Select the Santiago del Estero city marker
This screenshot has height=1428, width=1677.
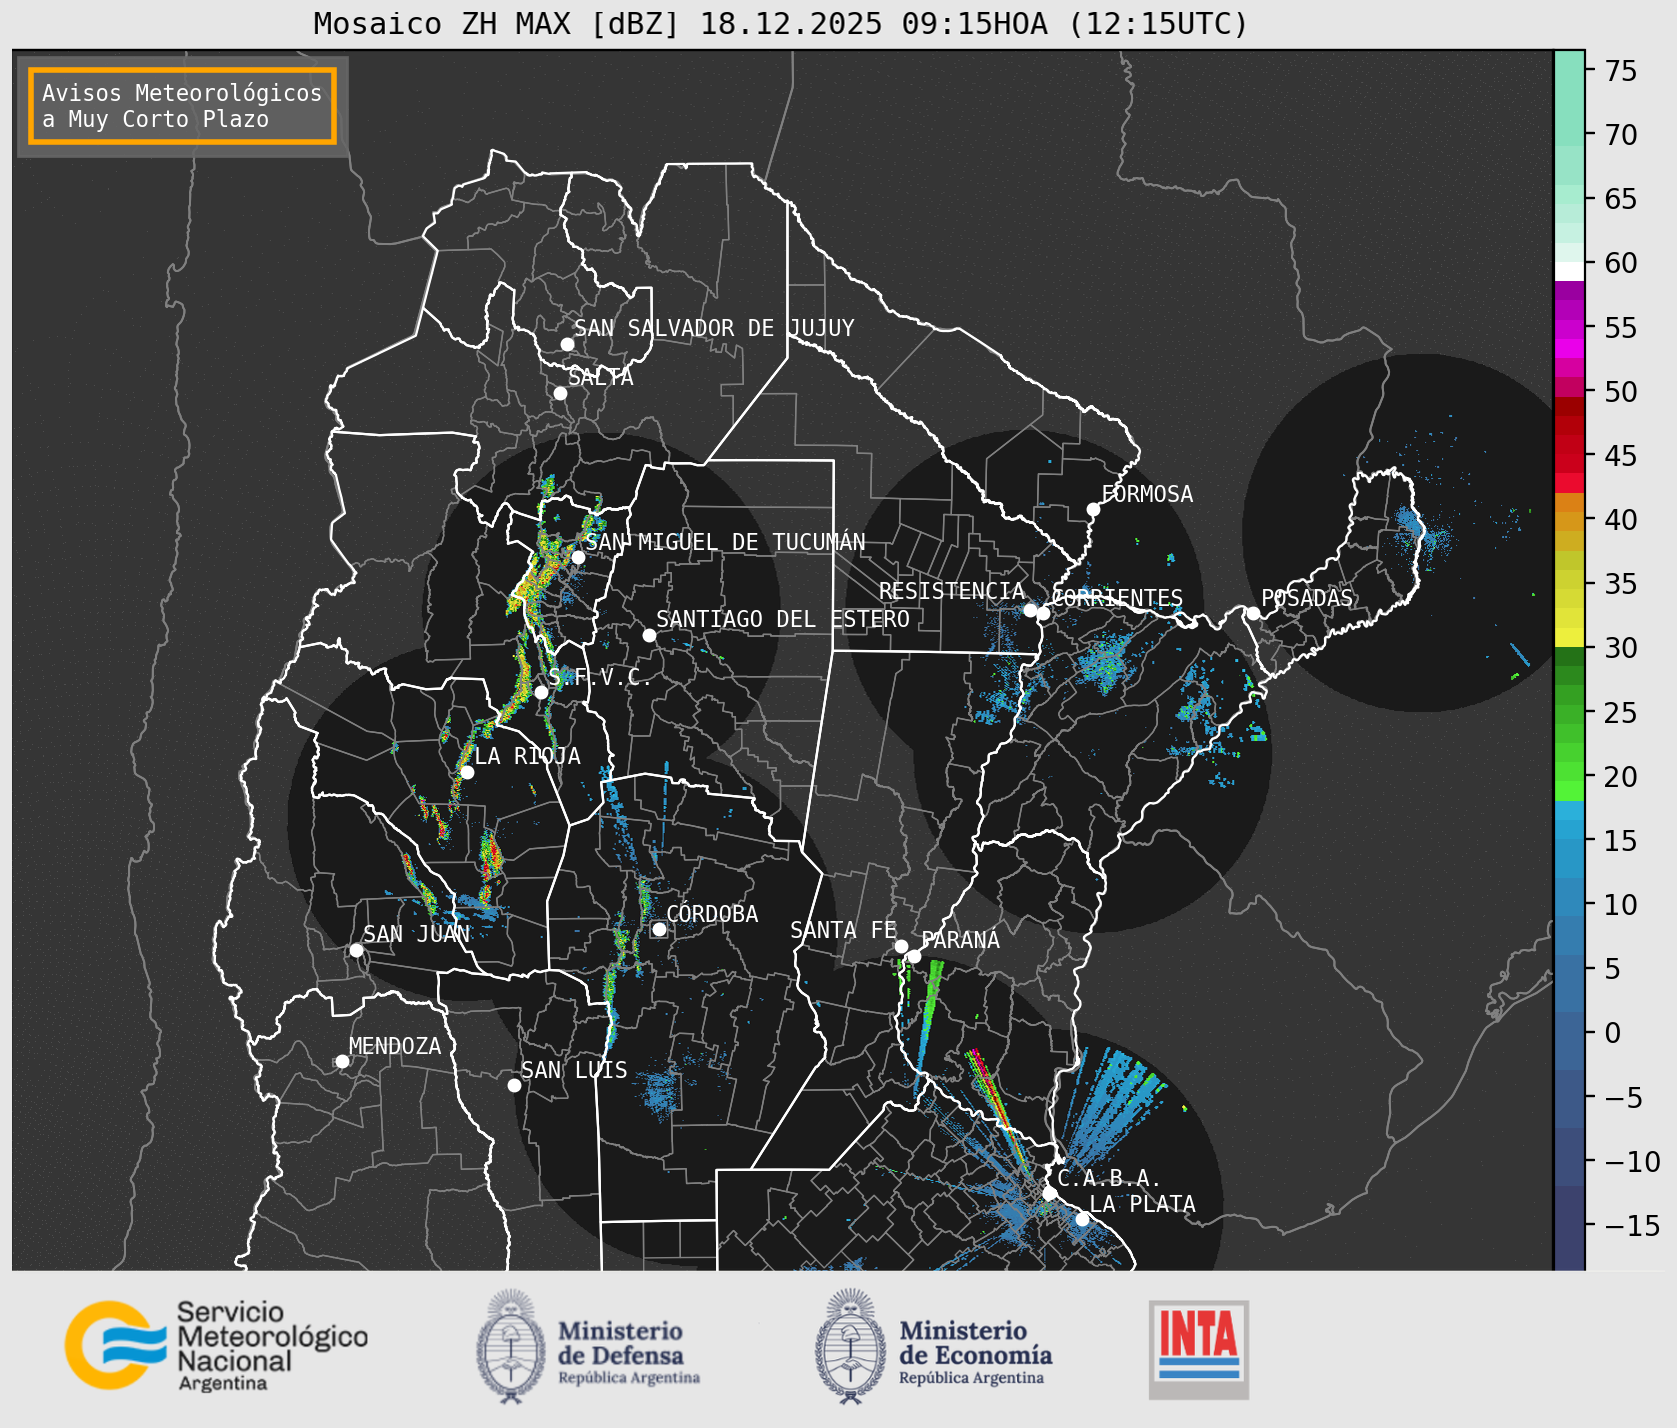point(649,635)
